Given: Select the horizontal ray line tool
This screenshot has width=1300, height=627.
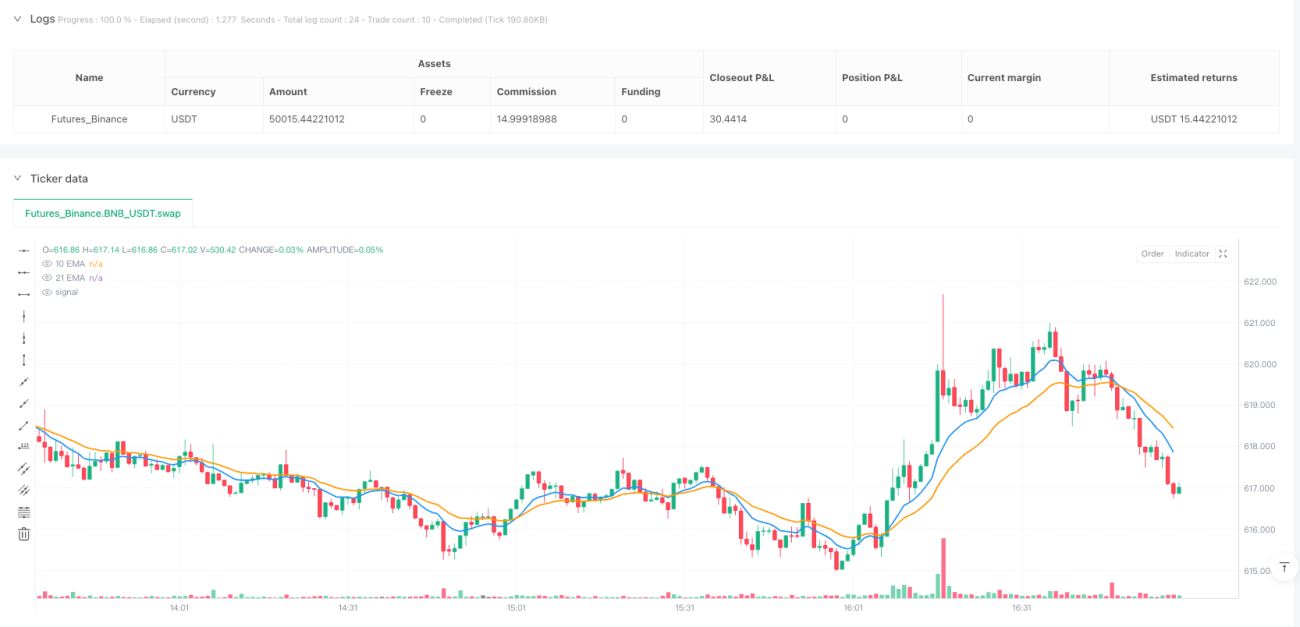Looking at the screenshot, I should (24, 272).
